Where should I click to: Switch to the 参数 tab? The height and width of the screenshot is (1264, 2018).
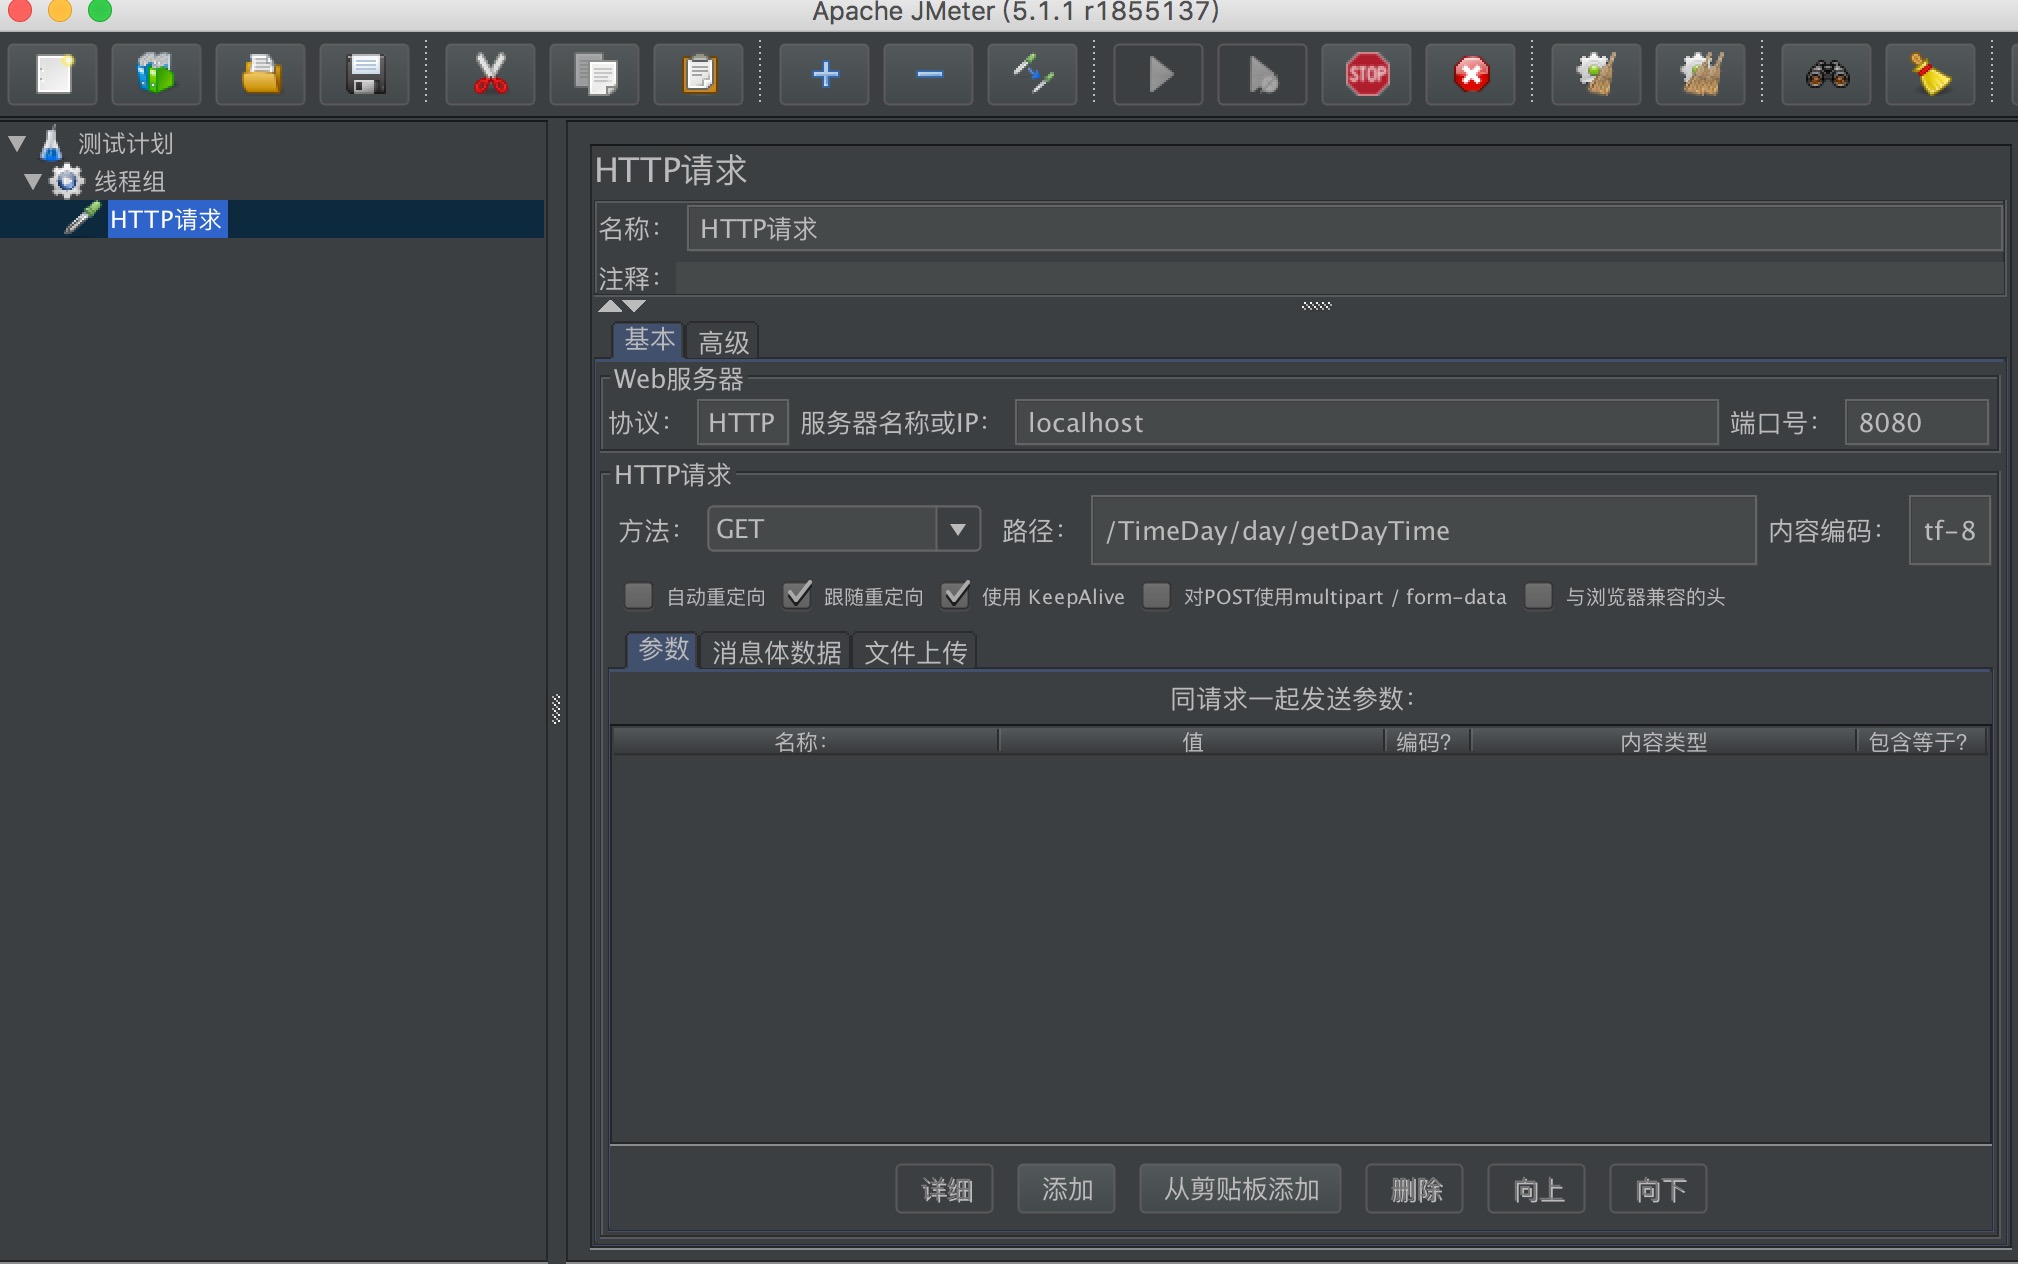click(x=663, y=650)
